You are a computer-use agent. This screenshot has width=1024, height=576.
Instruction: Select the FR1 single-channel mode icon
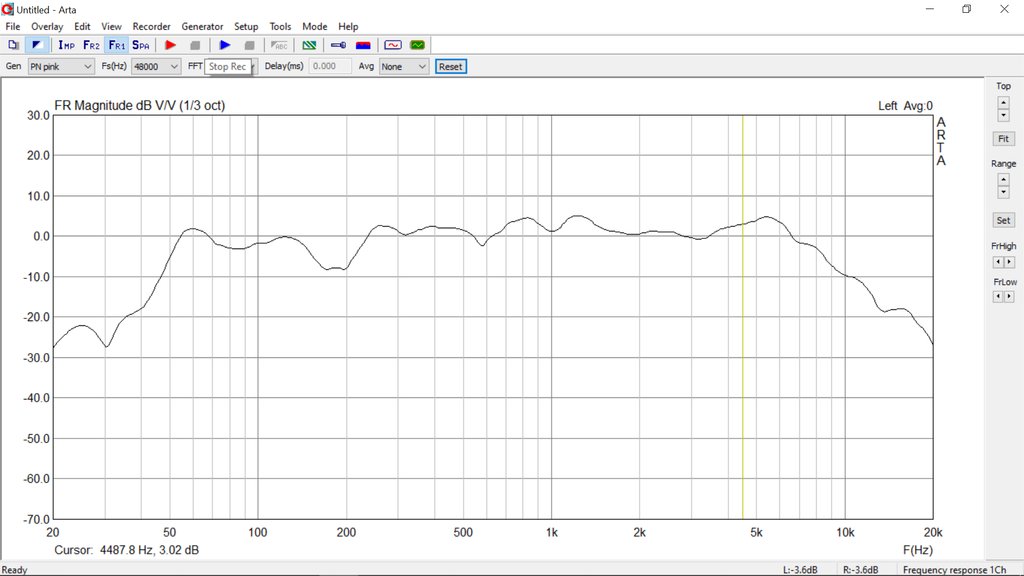pos(116,45)
